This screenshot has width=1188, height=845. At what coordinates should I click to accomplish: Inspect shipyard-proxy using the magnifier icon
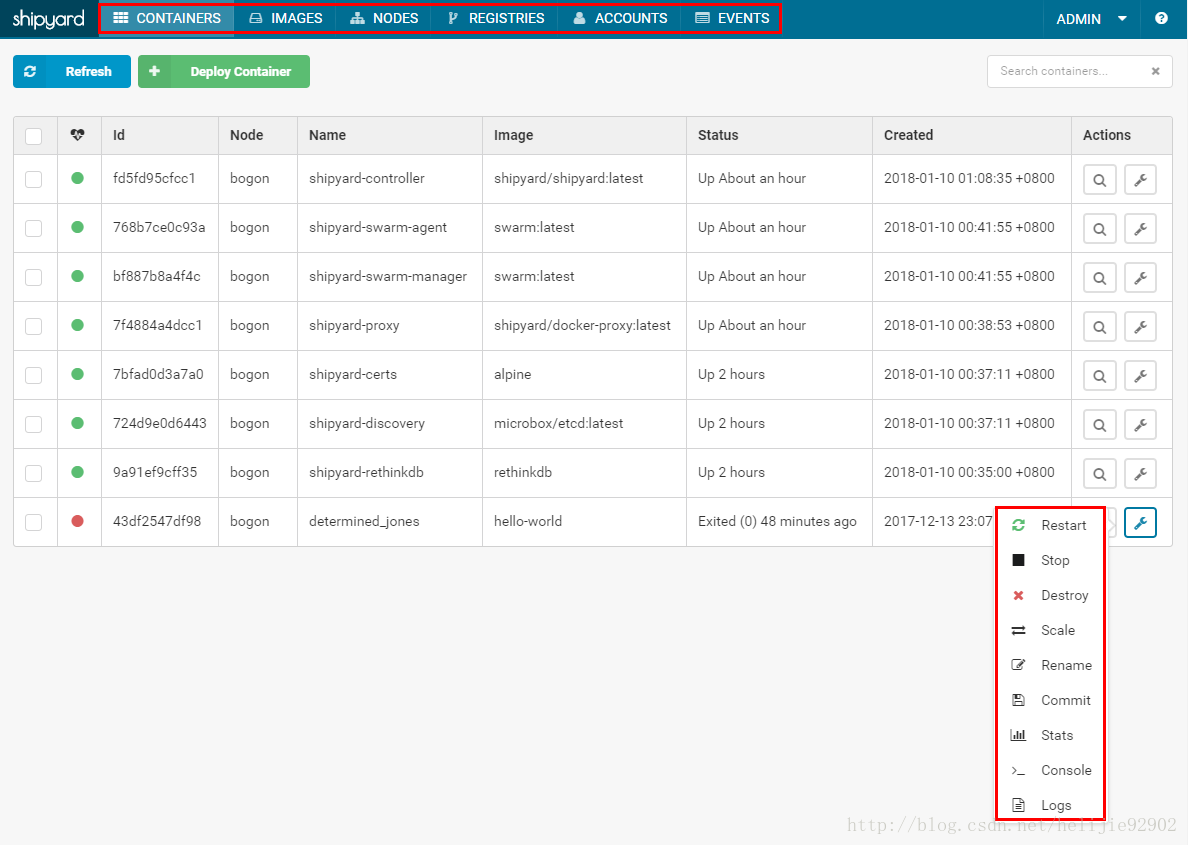coord(1099,327)
